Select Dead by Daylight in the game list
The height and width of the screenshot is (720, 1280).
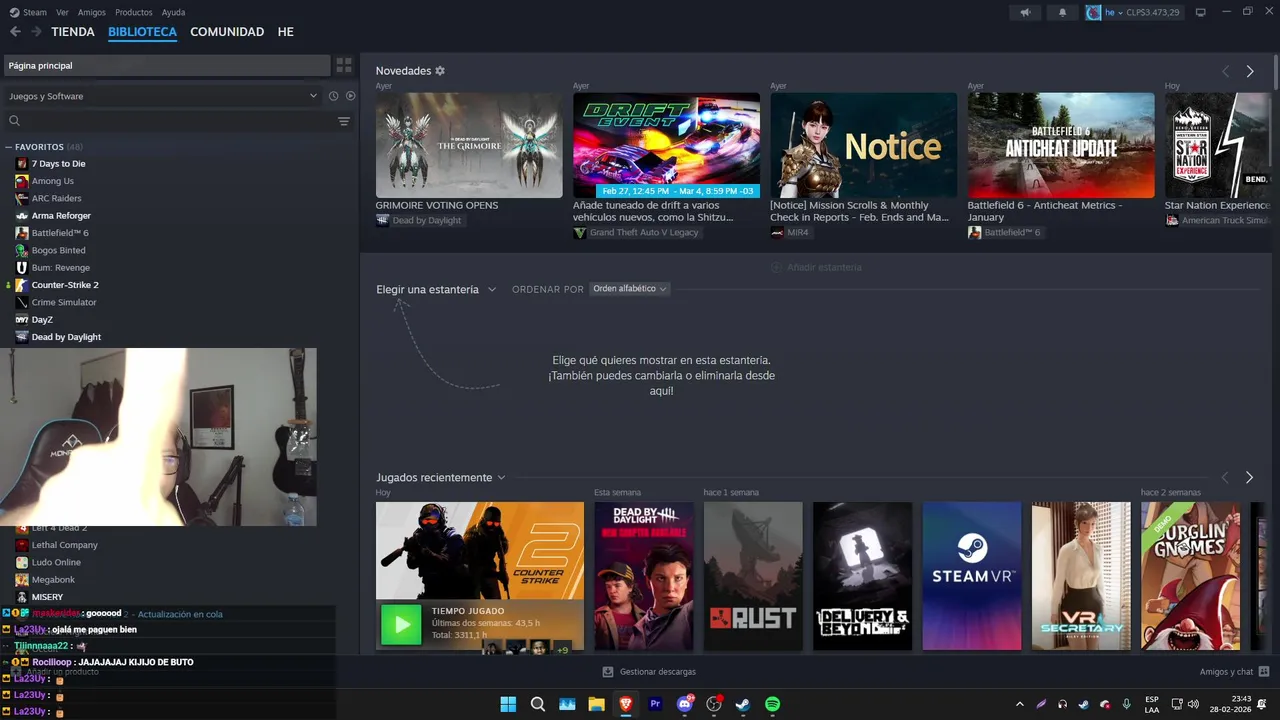(x=66, y=337)
